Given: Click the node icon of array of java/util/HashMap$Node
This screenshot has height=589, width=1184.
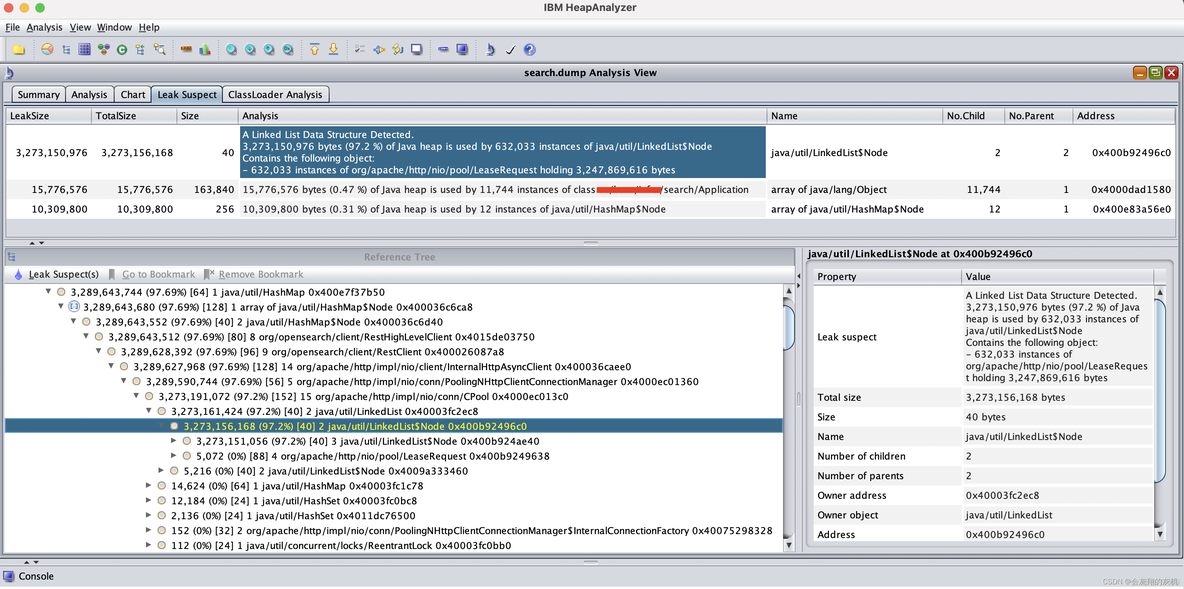Looking at the screenshot, I should coord(74,307).
